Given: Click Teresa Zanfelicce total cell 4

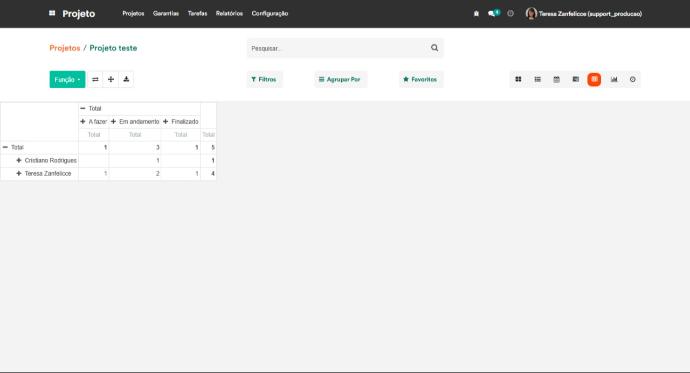Looking at the screenshot, I should pyautogui.click(x=209, y=174).
